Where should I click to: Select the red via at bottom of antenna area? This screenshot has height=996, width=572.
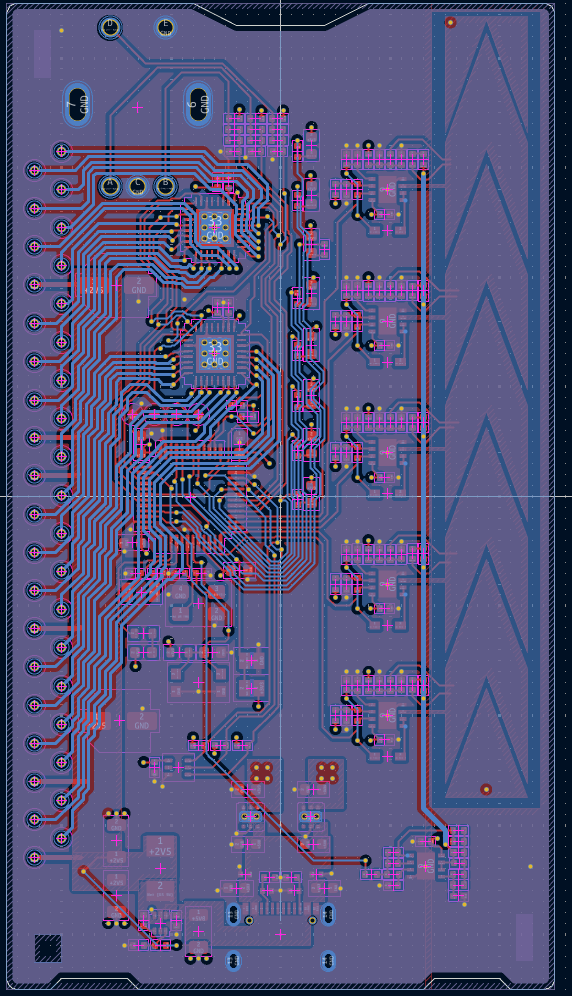pos(486,790)
